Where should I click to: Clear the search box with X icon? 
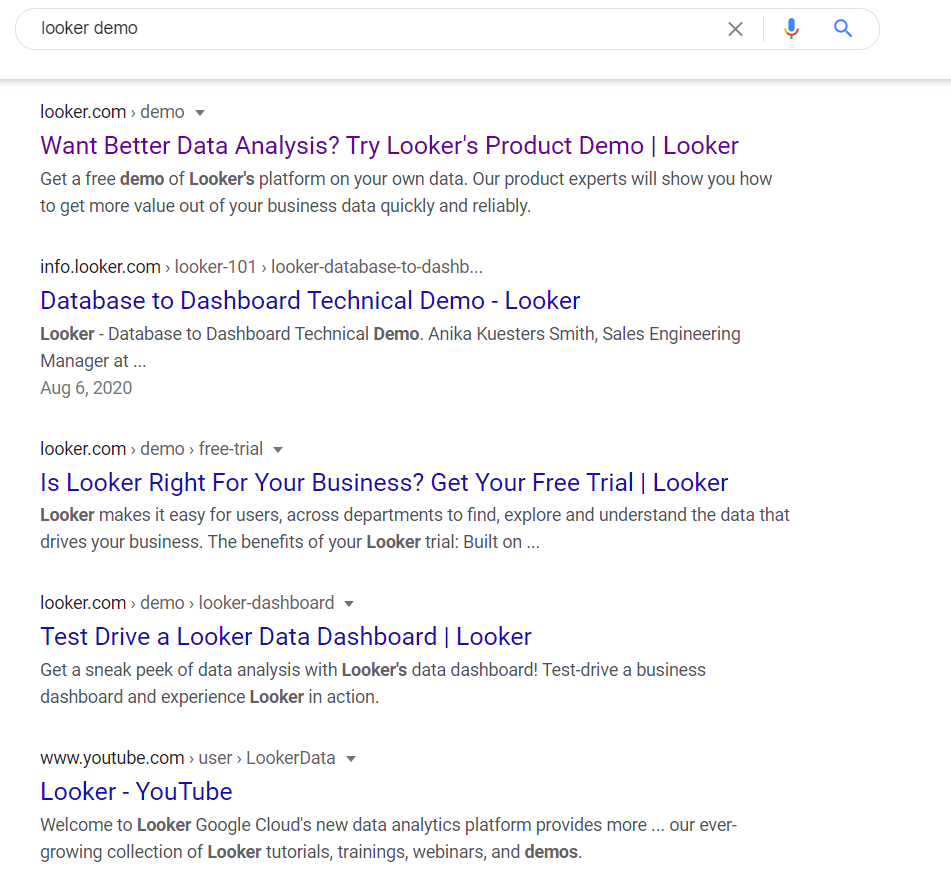point(735,29)
